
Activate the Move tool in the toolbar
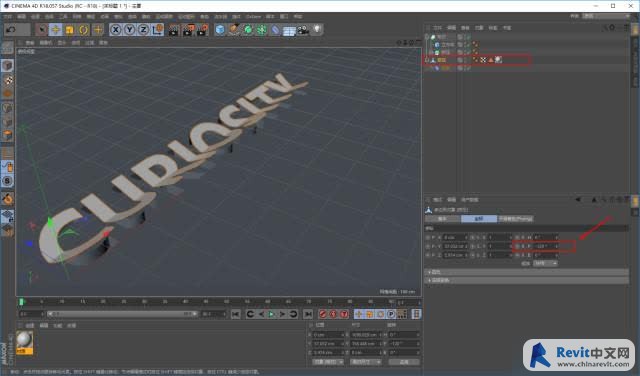56,29
